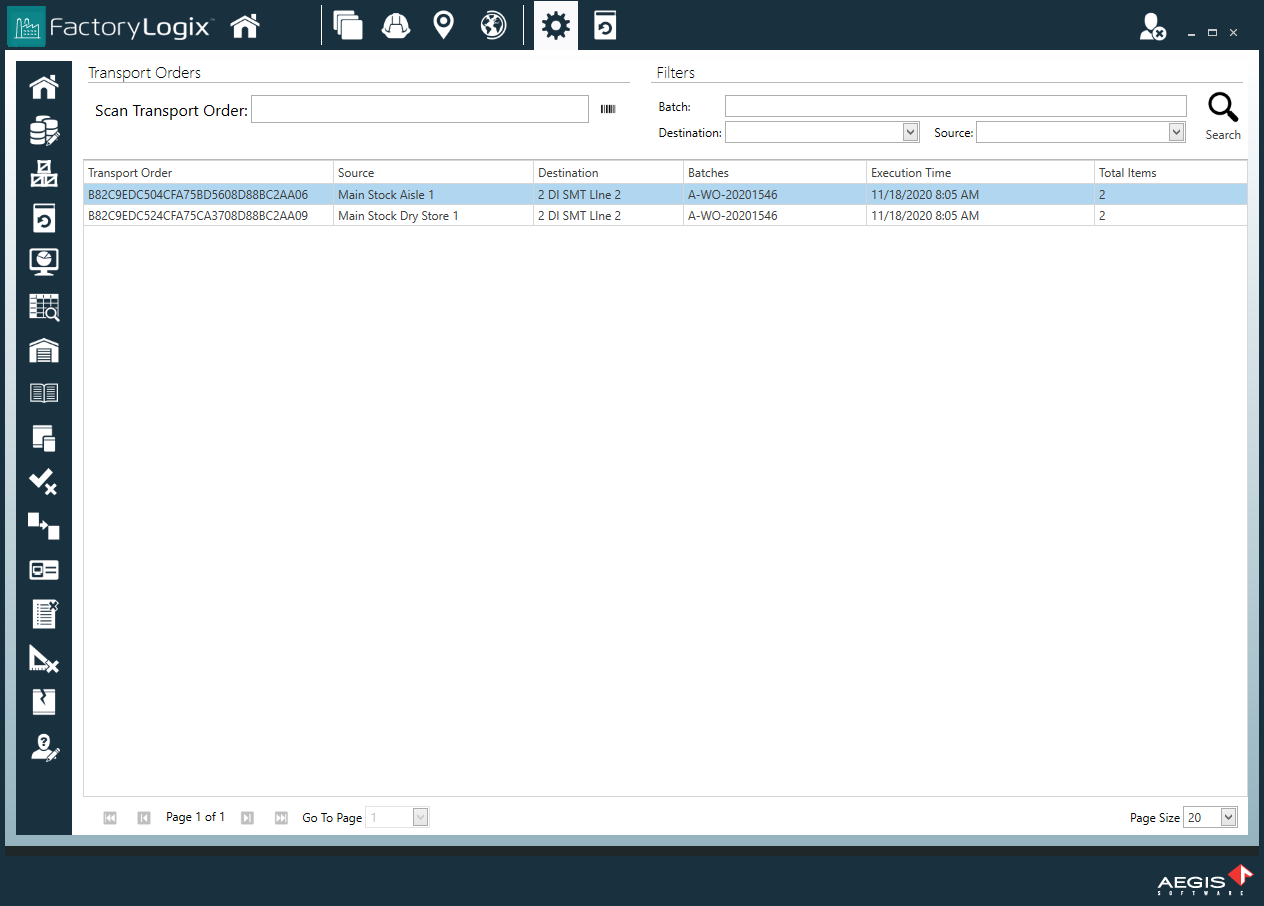1264x906 pixels.
Task: Click the hard hat icon in top bar
Action: [x=396, y=26]
